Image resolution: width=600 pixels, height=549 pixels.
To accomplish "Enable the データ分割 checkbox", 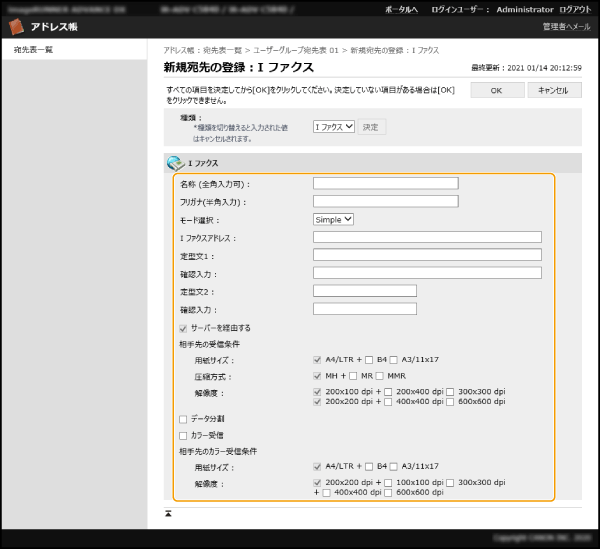I will pos(182,419).
